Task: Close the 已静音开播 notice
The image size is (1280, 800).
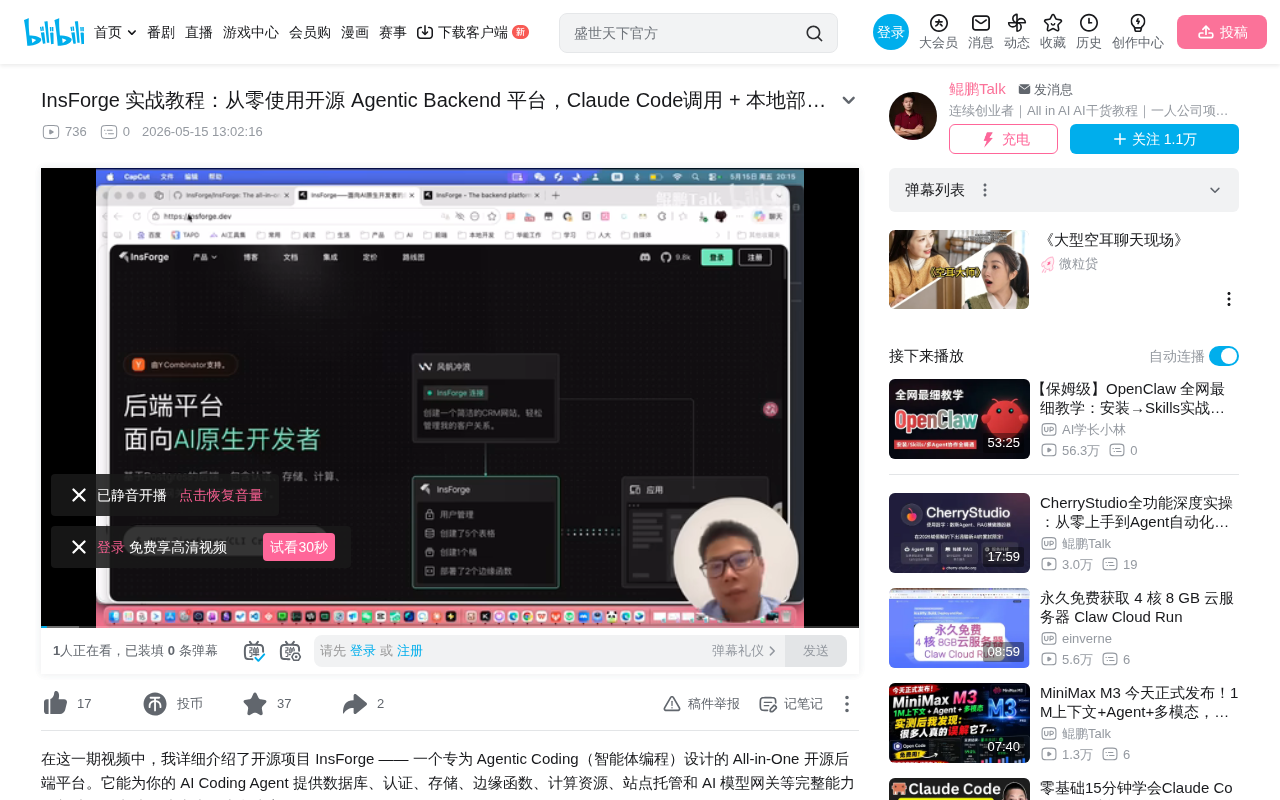Action: 79,495
